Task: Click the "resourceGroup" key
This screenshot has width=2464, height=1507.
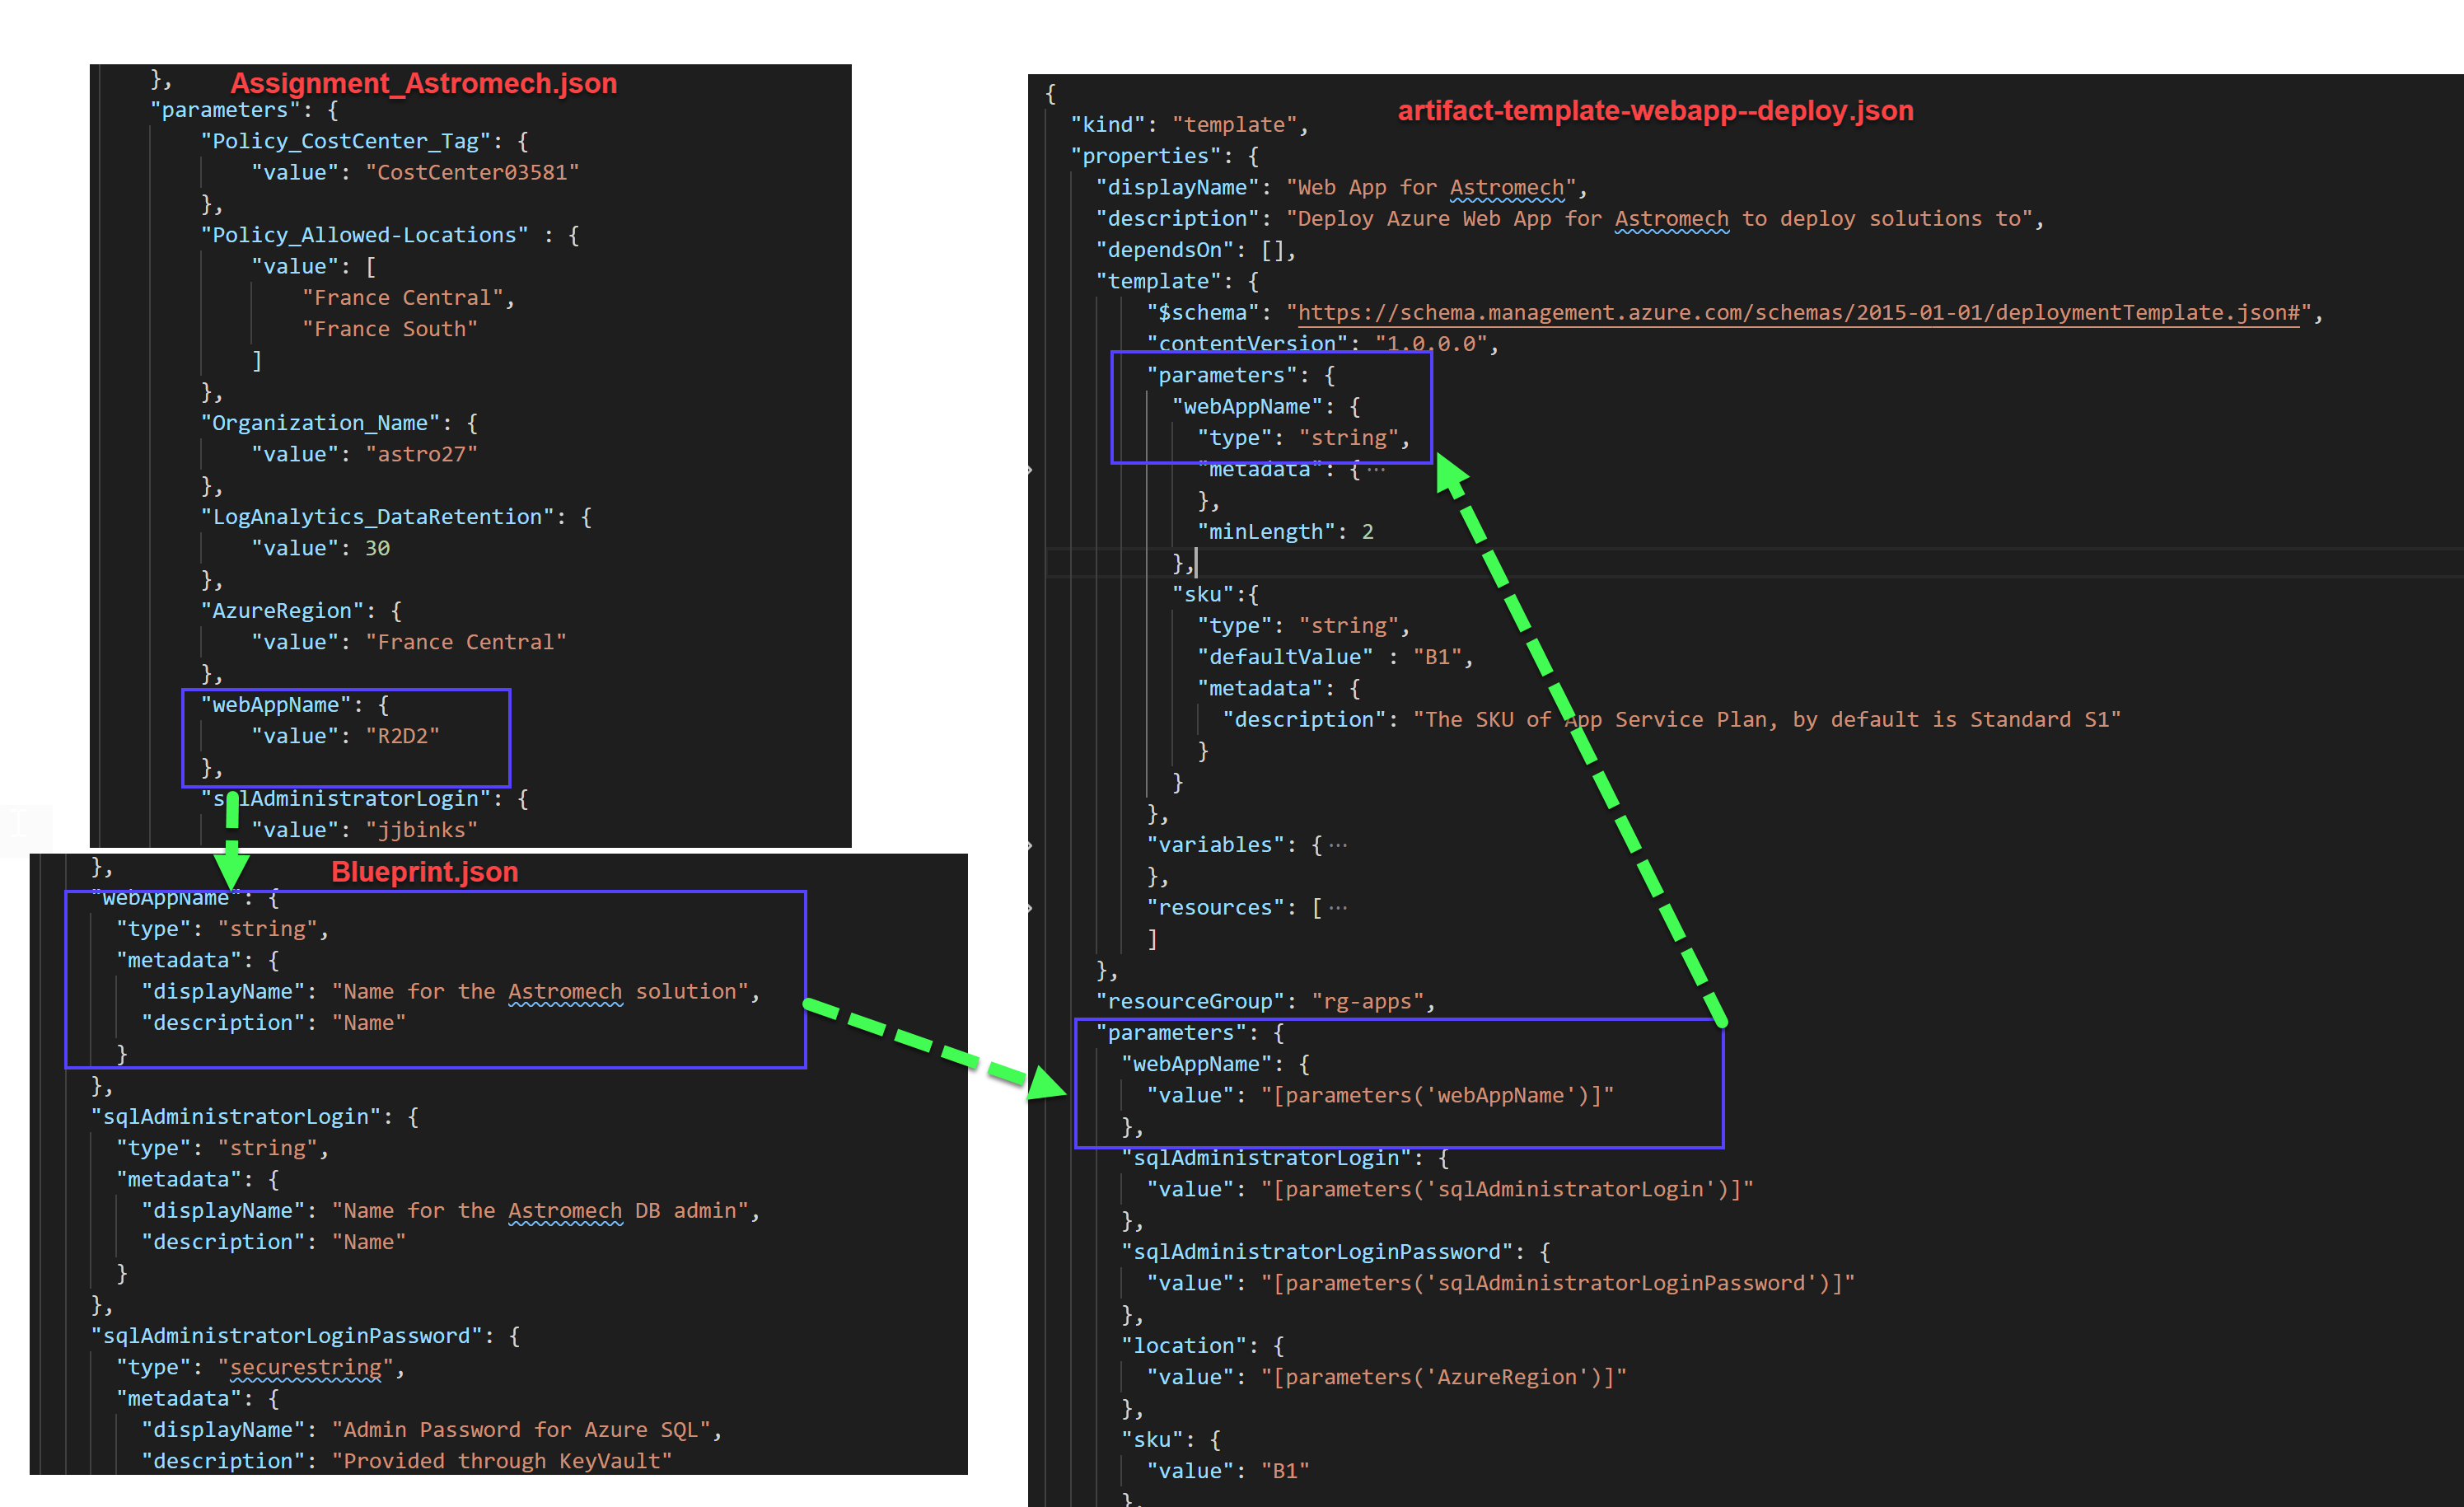Action: (1190, 1002)
